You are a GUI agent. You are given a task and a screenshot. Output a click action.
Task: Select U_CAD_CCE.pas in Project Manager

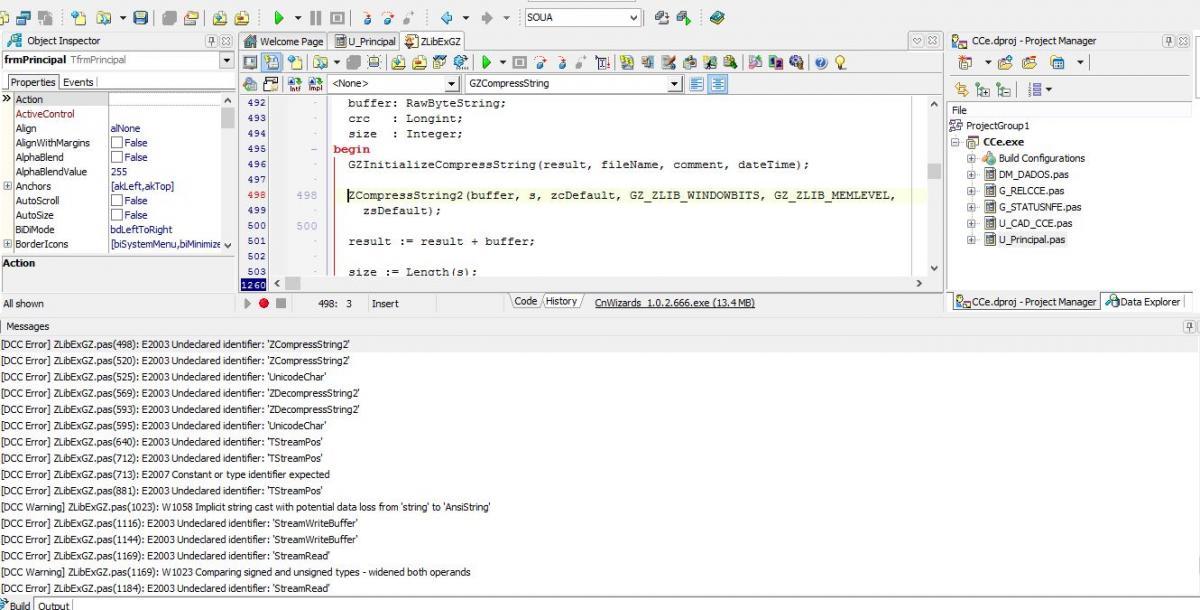coord(1034,223)
